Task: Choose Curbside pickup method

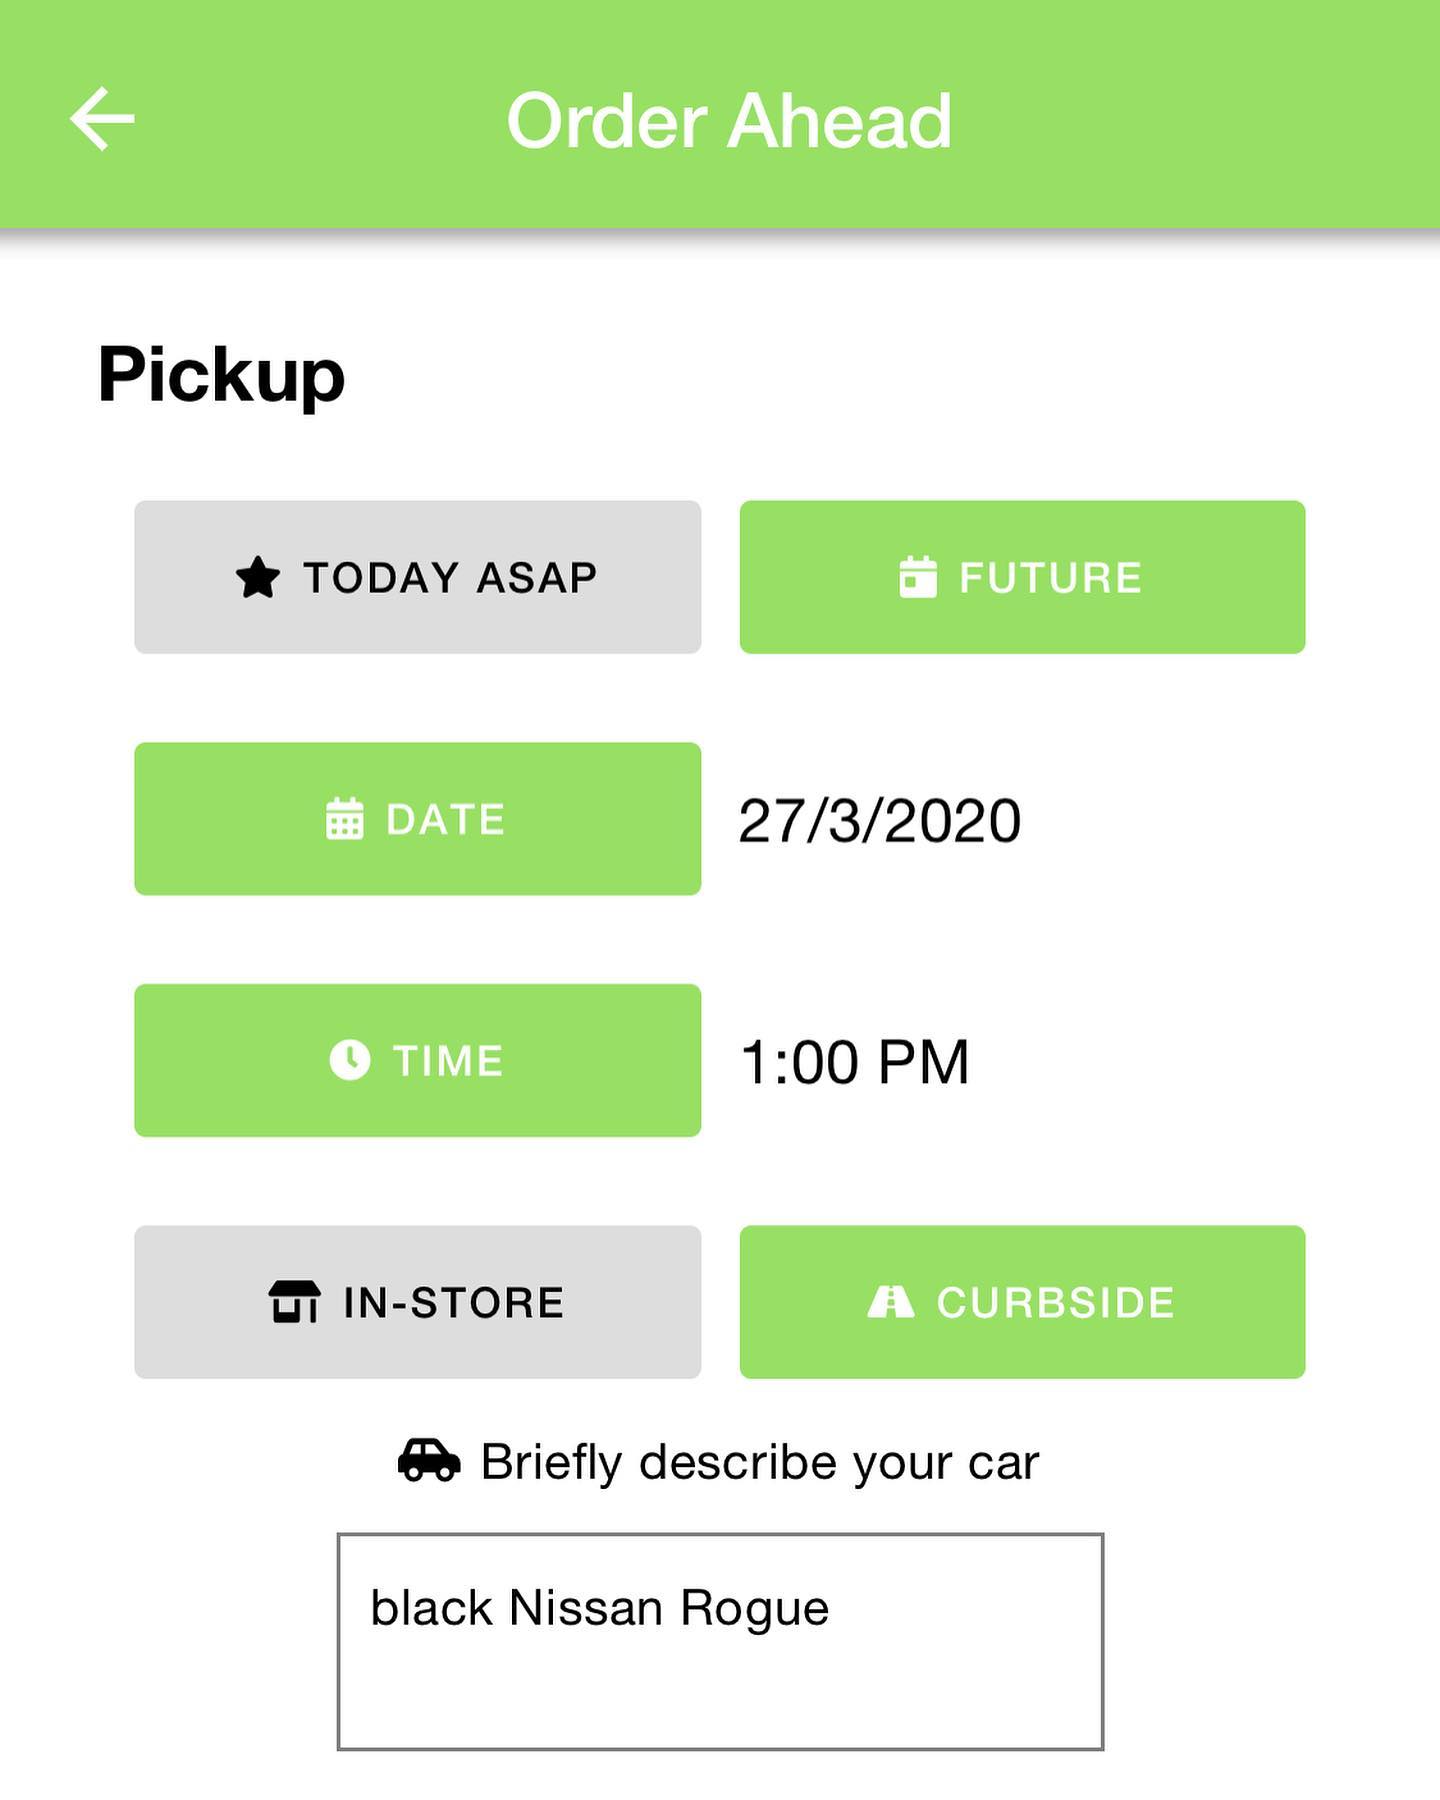Action: [1022, 1302]
